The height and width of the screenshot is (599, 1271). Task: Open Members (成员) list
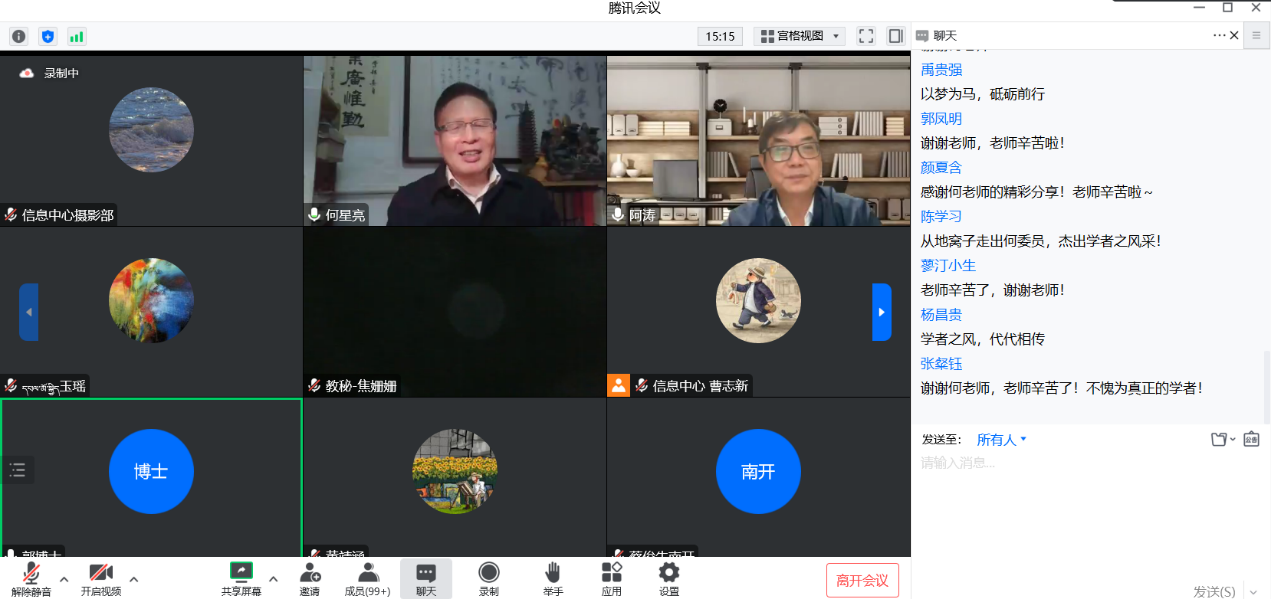point(367,578)
